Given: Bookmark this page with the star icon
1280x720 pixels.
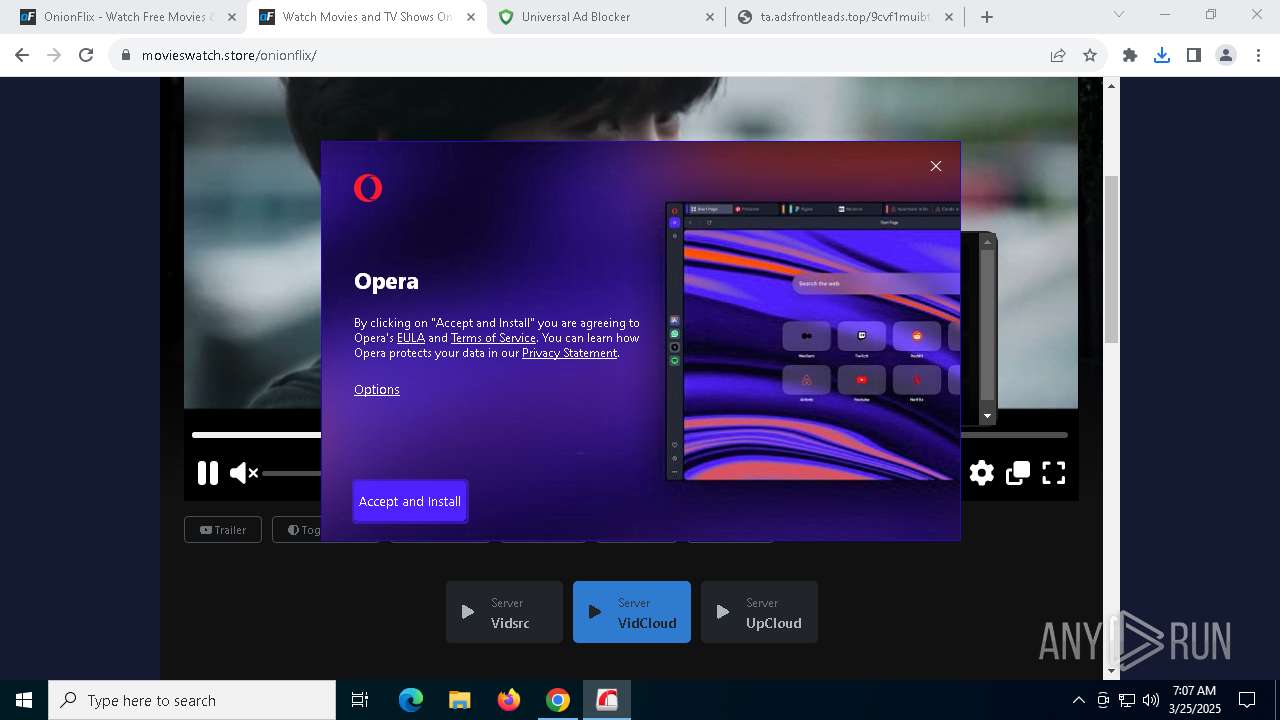Looking at the screenshot, I should [x=1090, y=55].
